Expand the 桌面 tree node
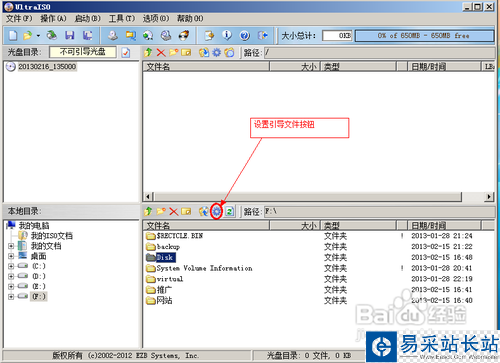The height and width of the screenshot is (363, 500). click(11, 256)
